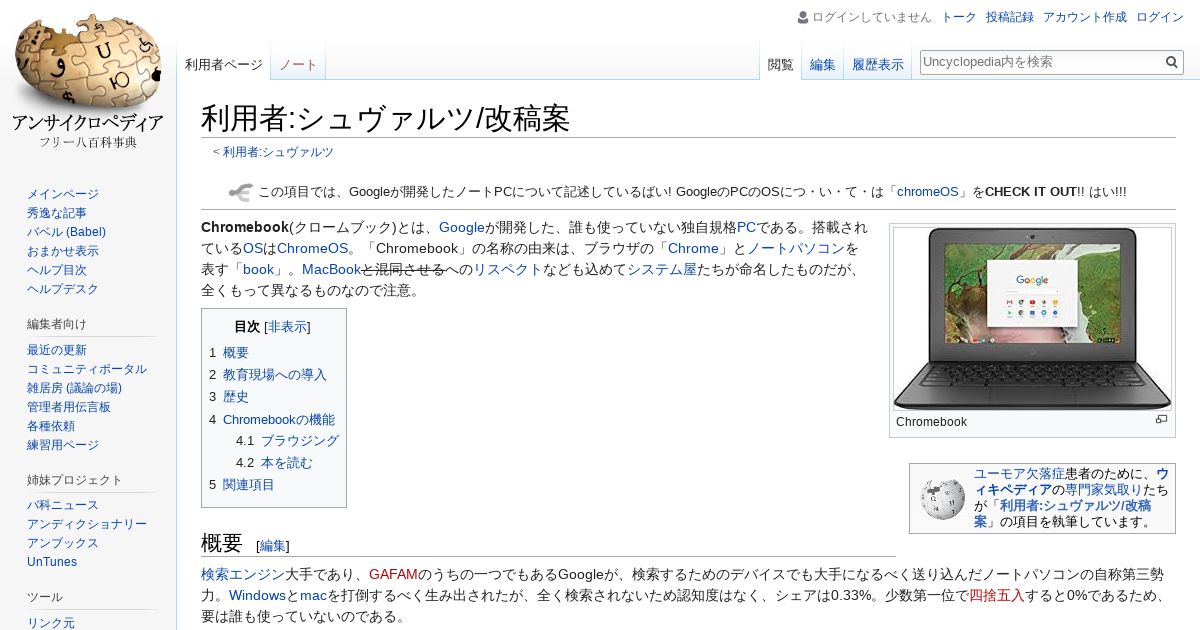Open アンディクショナリー link
This screenshot has height=630, width=1200.
point(87,524)
